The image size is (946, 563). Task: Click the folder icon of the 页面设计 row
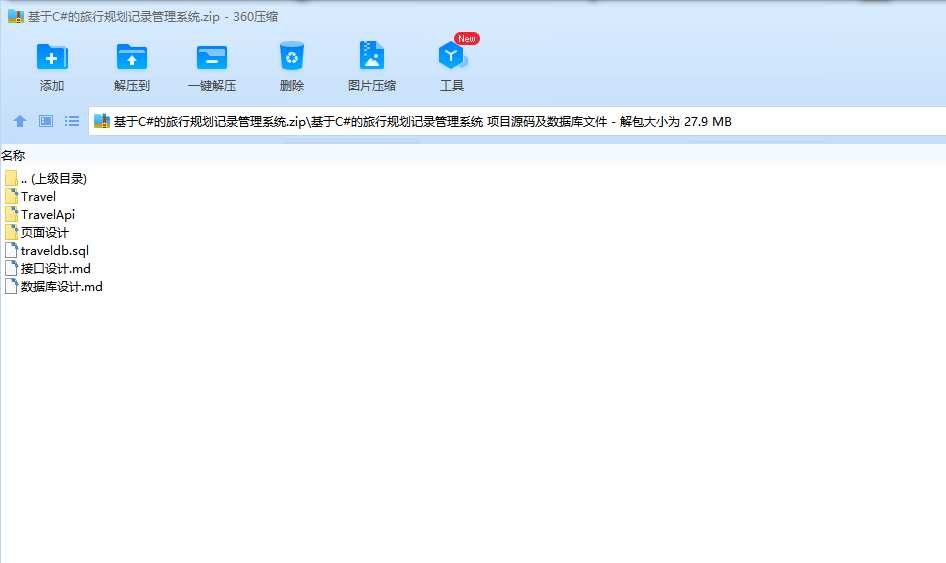(x=11, y=232)
